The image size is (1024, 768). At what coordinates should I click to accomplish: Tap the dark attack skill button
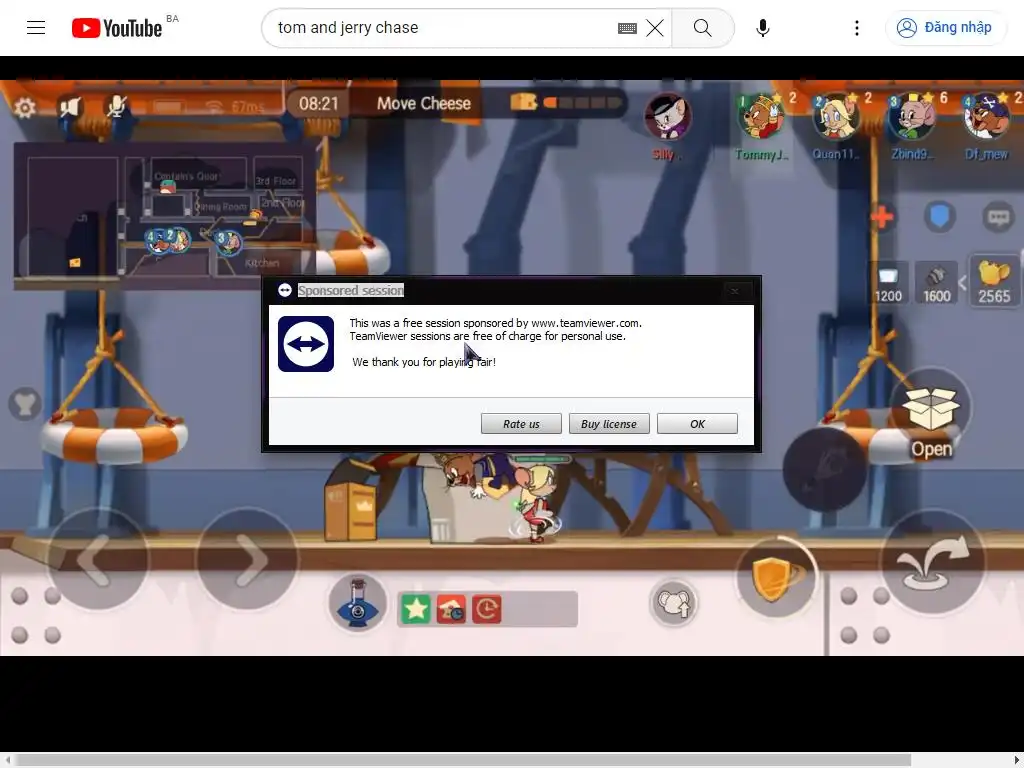pos(825,470)
